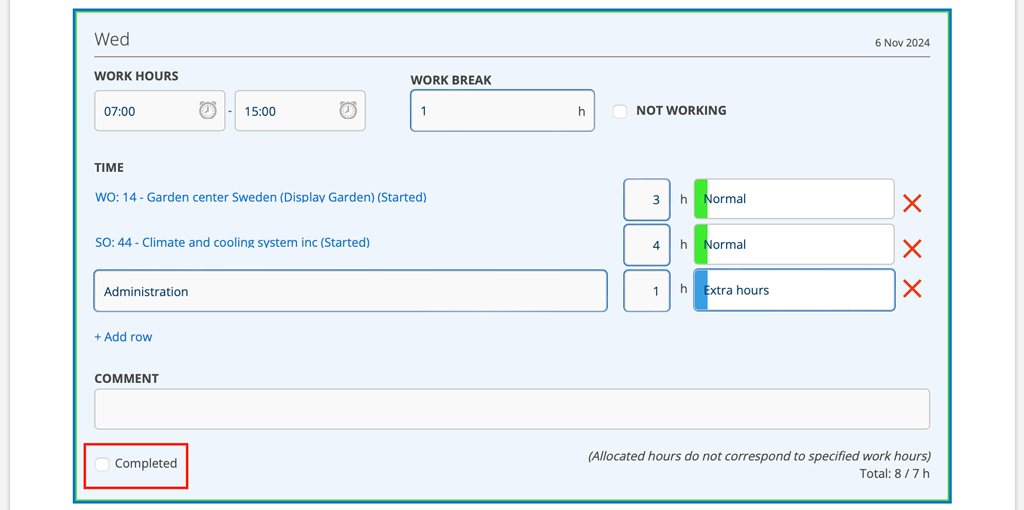Click the work start time field 07:00

coord(145,111)
